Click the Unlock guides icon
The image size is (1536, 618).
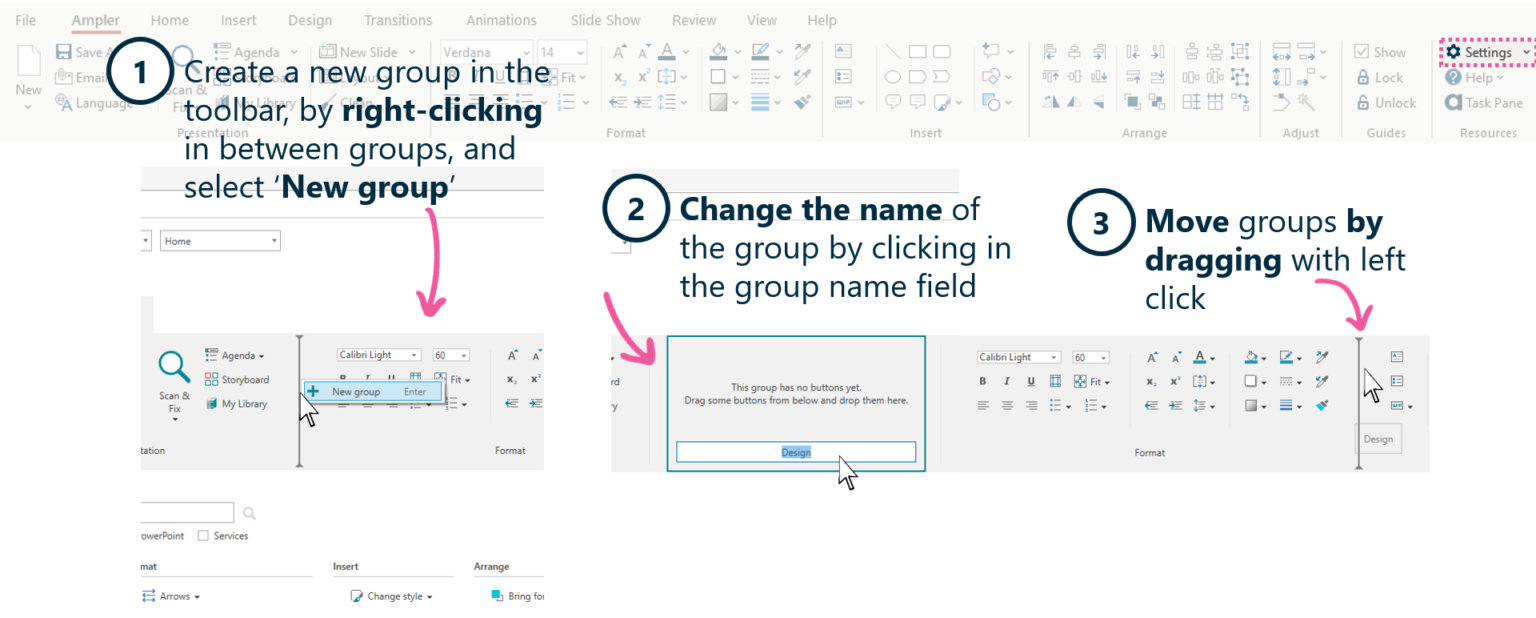[x=1384, y=102]
